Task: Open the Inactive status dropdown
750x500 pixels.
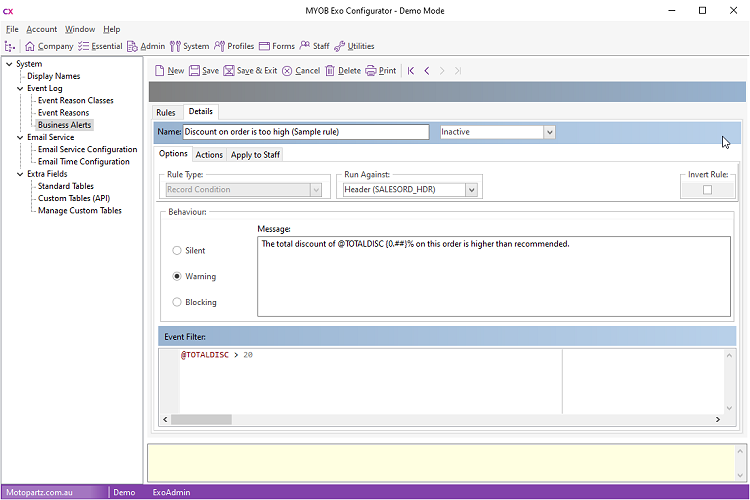Action: (x=550, y=132)
